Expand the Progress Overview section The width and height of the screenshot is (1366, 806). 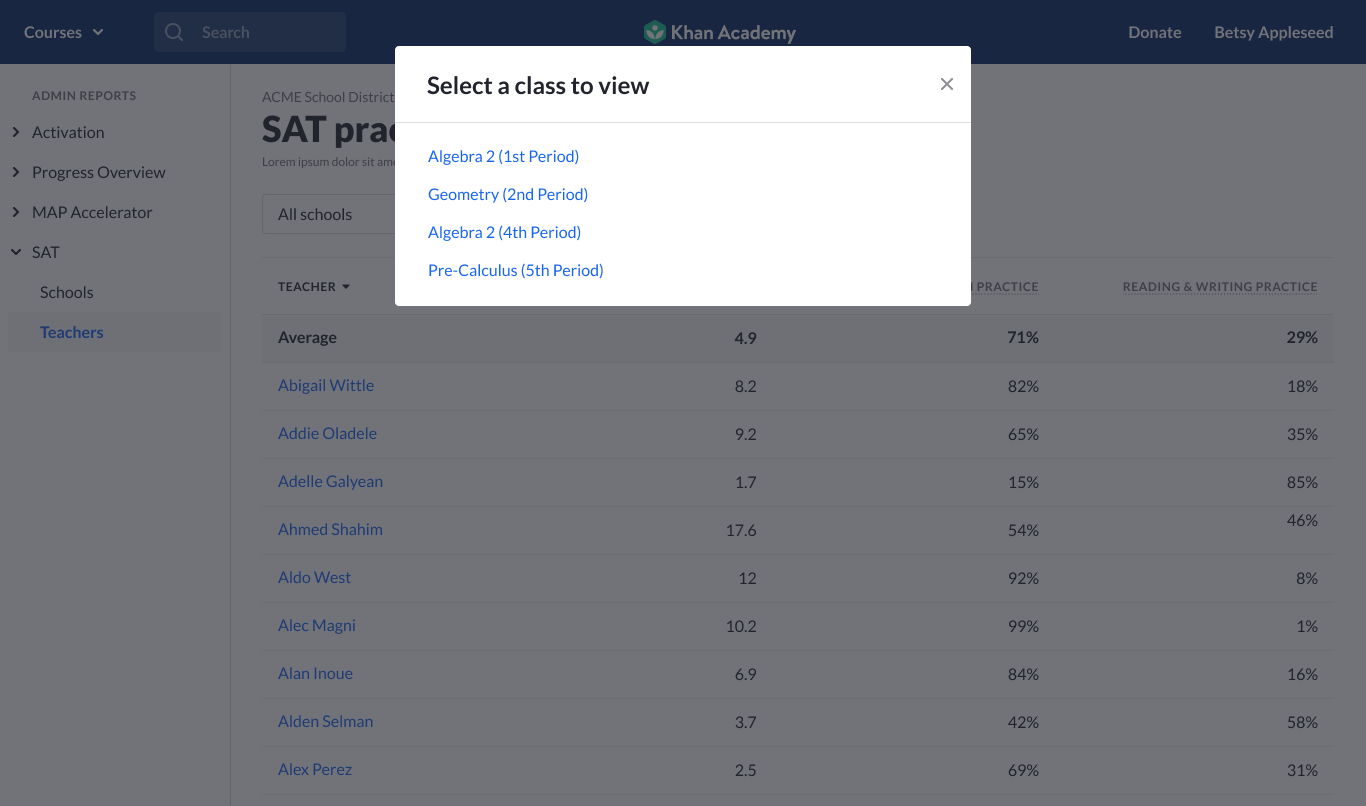tap(16, 172)
